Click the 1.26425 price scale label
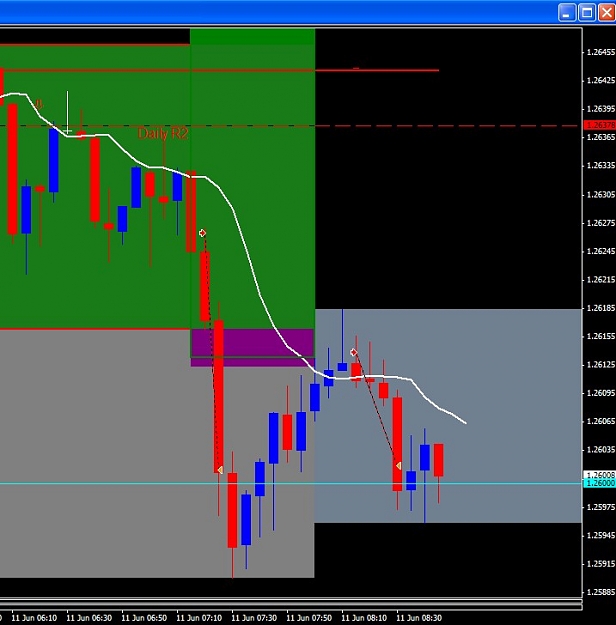 (601, 81)
